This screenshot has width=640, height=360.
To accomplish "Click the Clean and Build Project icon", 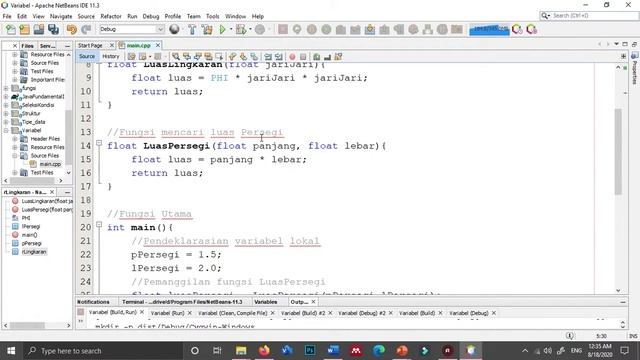I will [207, 29].
